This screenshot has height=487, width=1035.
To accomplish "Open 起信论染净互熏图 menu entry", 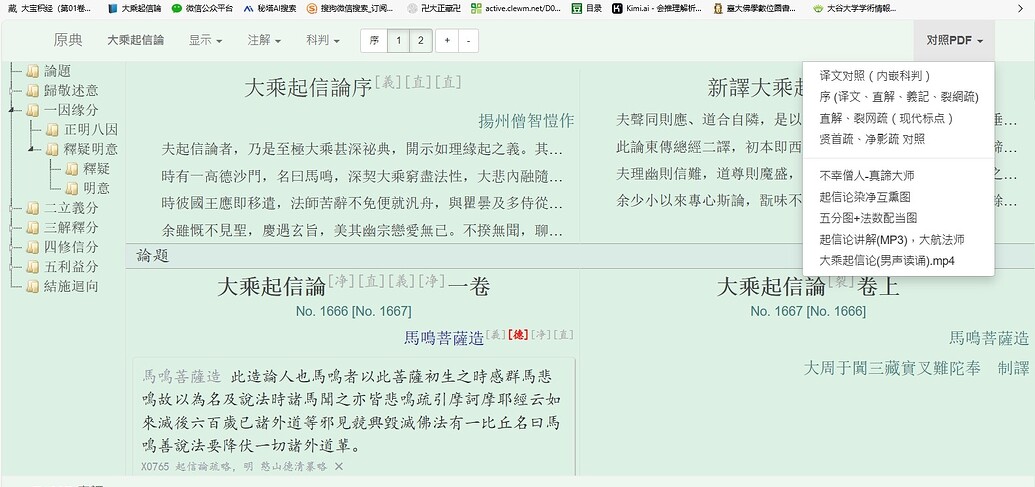I will (898, 197).
